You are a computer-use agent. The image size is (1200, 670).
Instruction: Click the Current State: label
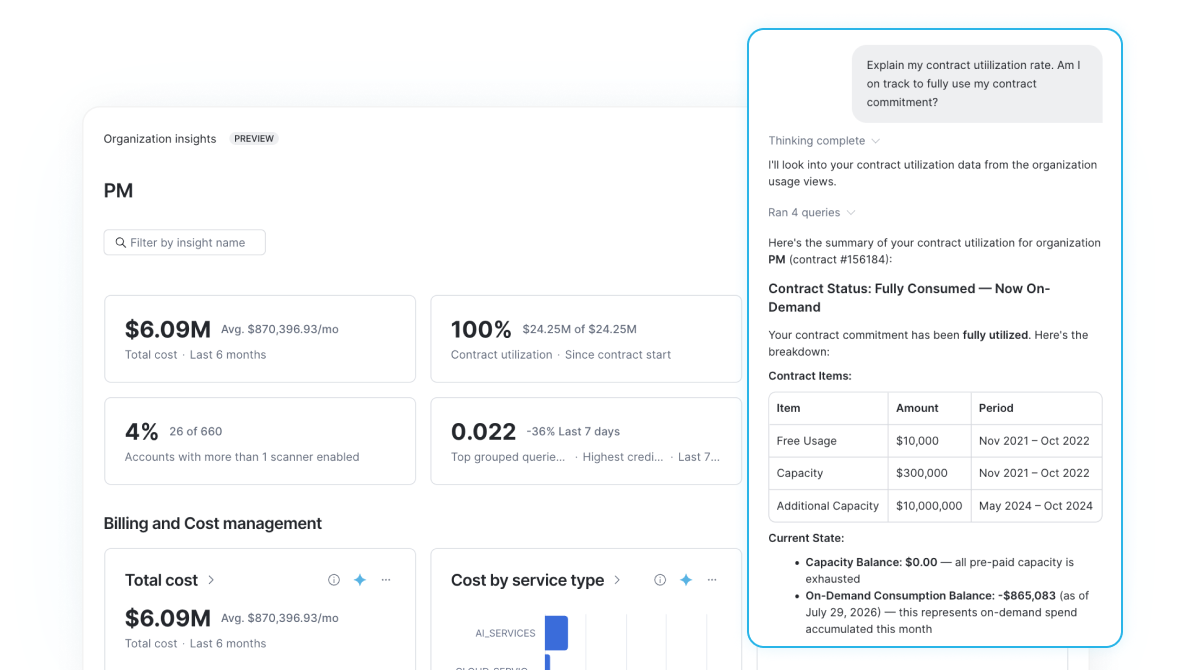(806, 538)
